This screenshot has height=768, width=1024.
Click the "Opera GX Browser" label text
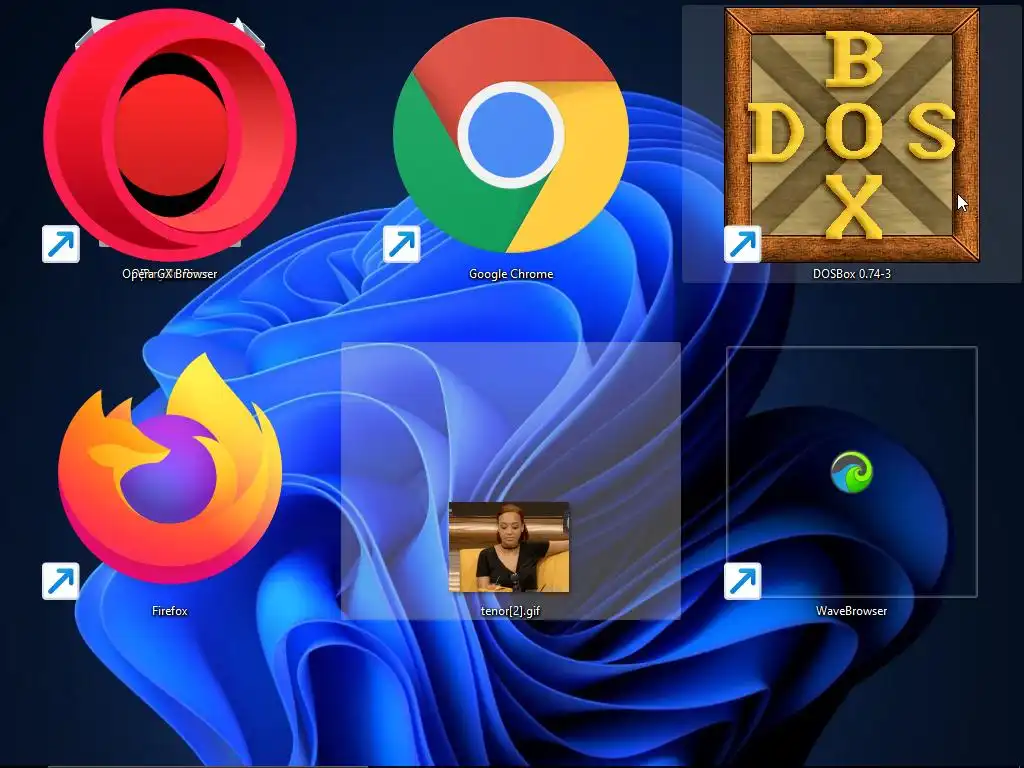click(x=170, y=274)
